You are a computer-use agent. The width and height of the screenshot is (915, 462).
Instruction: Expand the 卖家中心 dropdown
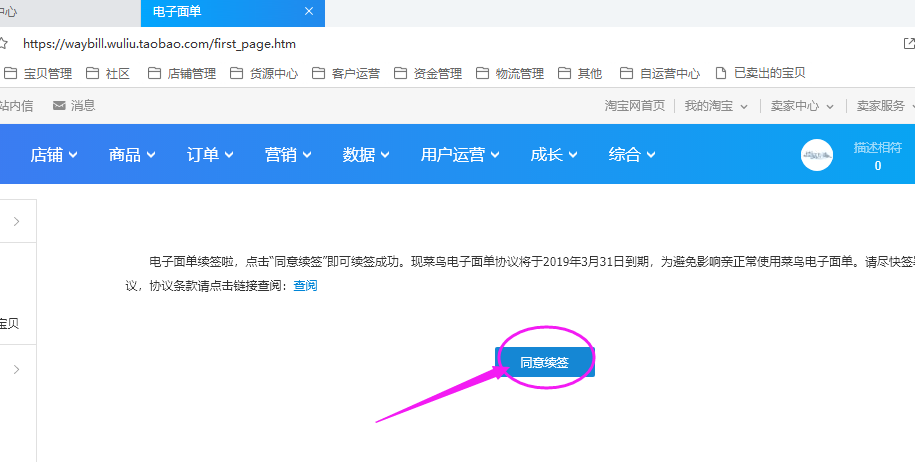pyautogui.click(x=802, y=106)
